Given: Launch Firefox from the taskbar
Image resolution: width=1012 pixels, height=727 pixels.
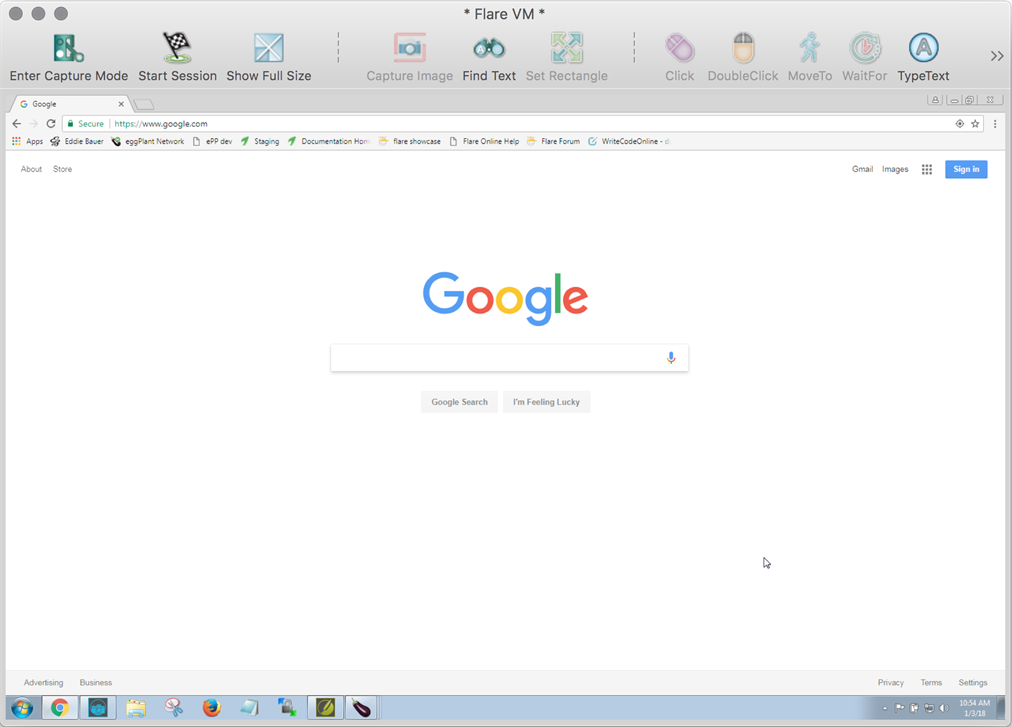Looking at the screenshot, I should [211, 708].
